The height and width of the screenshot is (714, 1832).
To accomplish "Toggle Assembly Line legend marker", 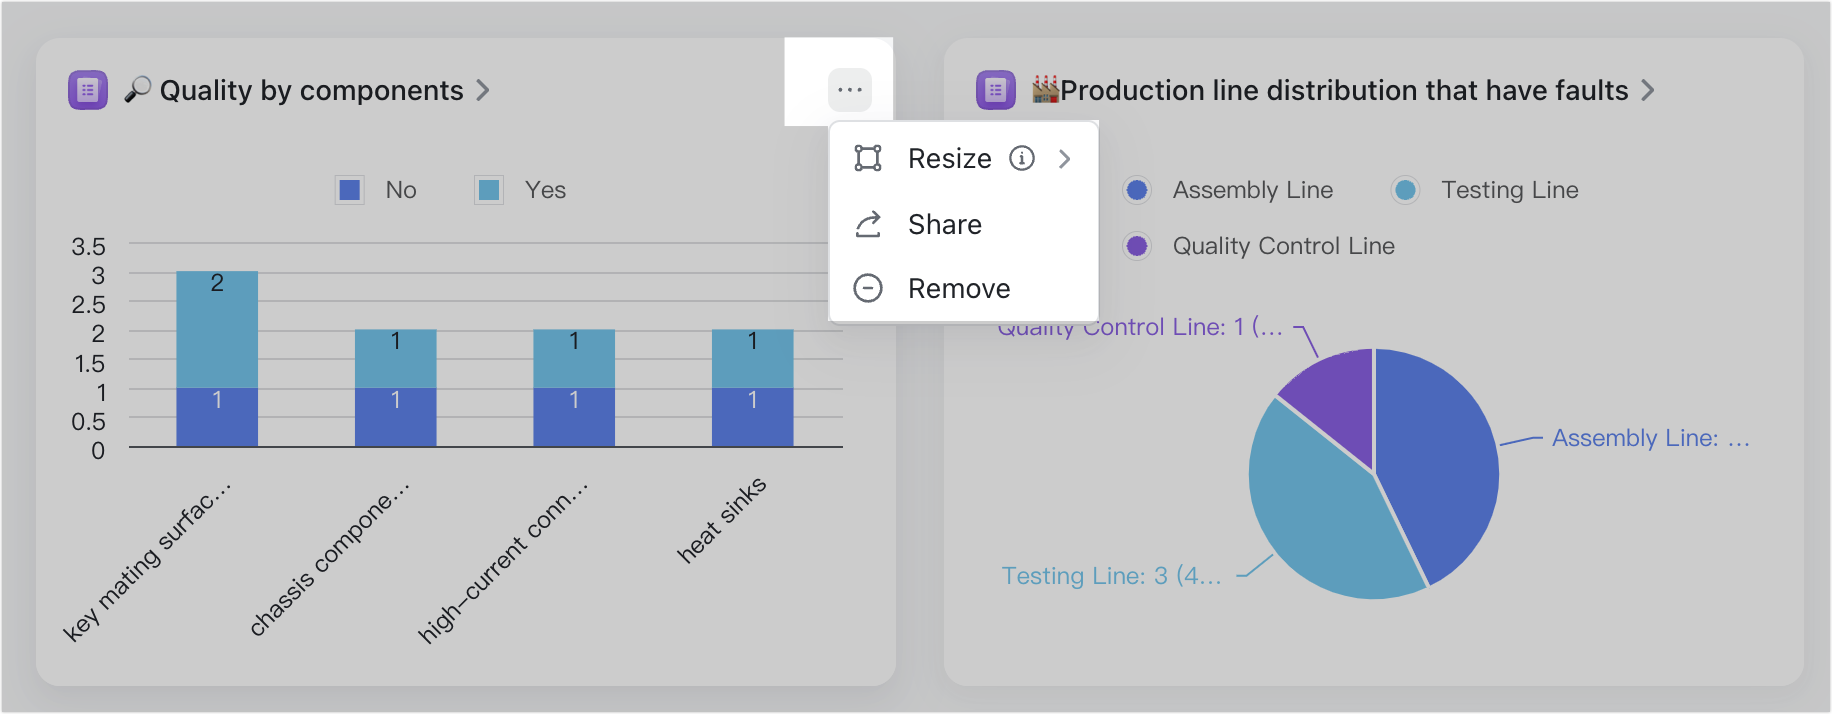I will [x=1137, y=190].
